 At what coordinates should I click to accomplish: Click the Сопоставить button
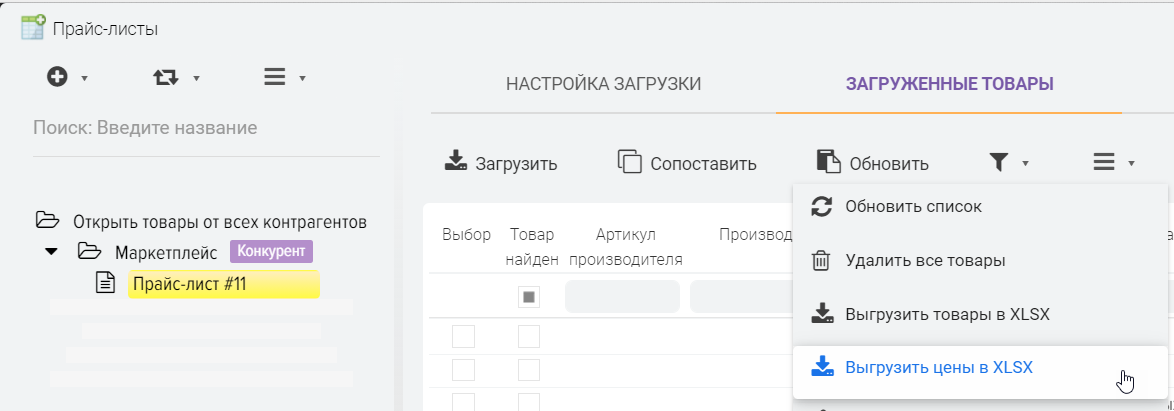687,163
